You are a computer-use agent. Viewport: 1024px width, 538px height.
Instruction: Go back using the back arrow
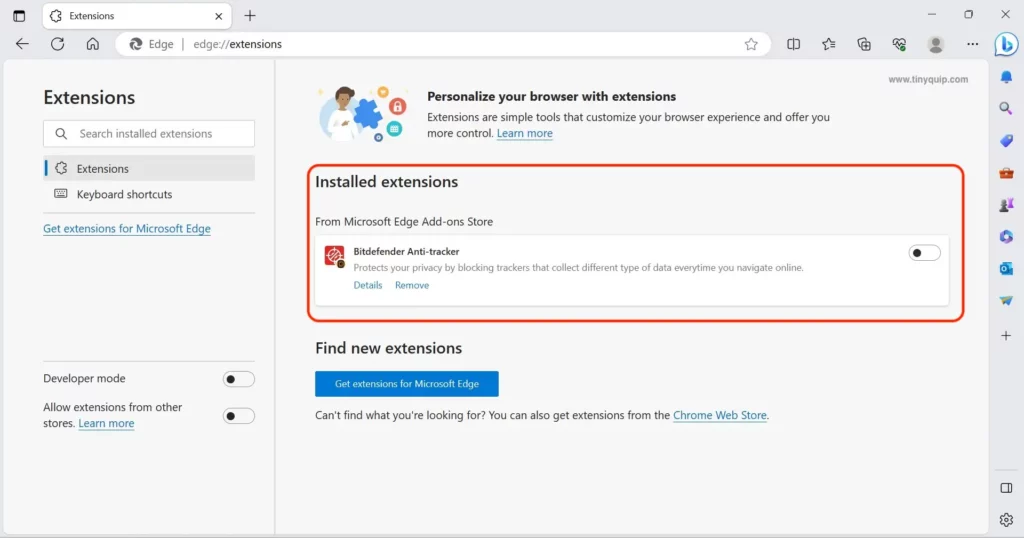pyautogui.click(x=22, y=44)
